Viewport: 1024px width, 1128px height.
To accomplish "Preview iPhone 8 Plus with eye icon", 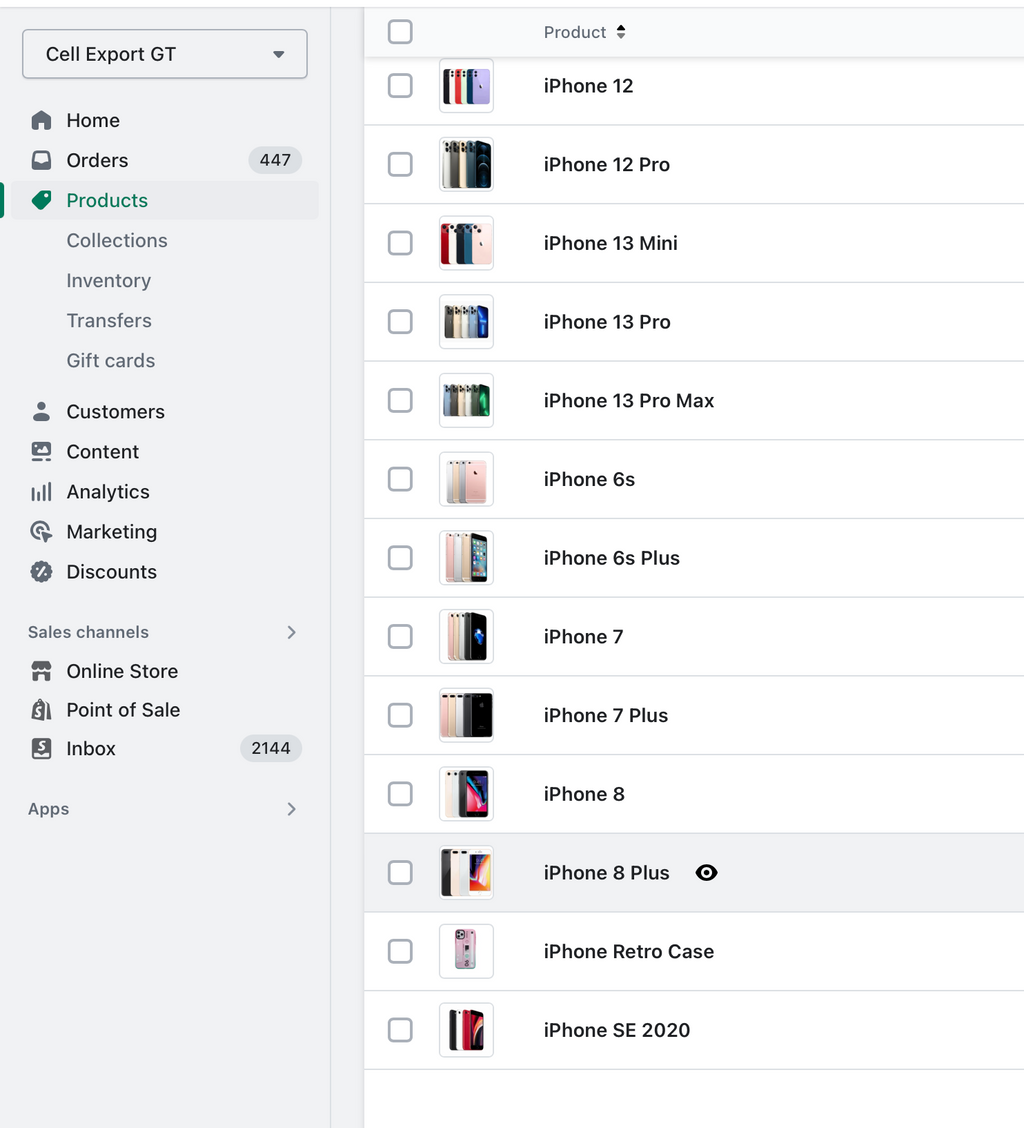I will 707,873.
